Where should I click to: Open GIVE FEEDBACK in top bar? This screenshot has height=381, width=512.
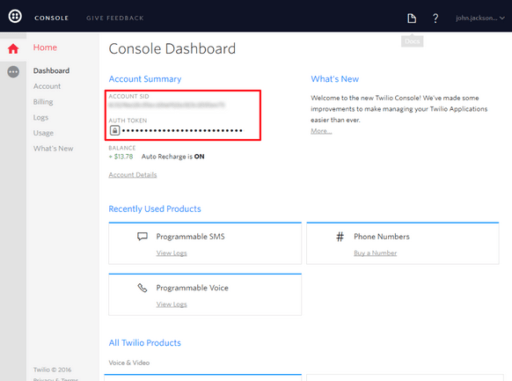[115, 18]
